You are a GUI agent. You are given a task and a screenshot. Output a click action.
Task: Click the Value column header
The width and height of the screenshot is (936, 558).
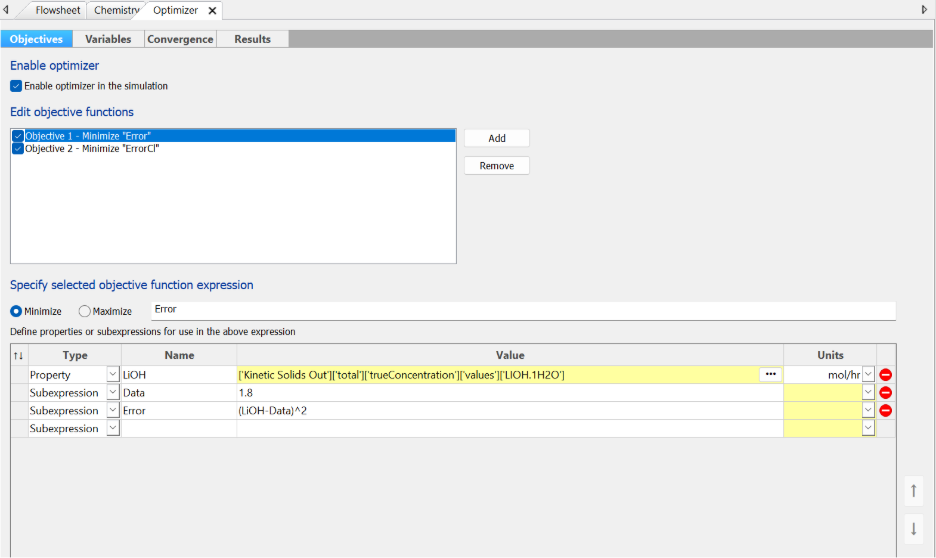(510, 355)
